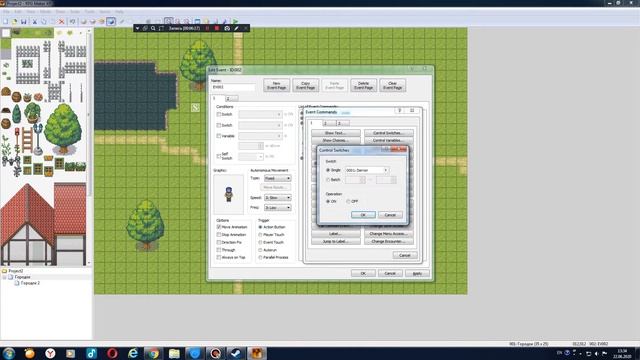Select Parallel Process trigger radio
This screenshot has height=360, width=640.
[x=260, y=257]
